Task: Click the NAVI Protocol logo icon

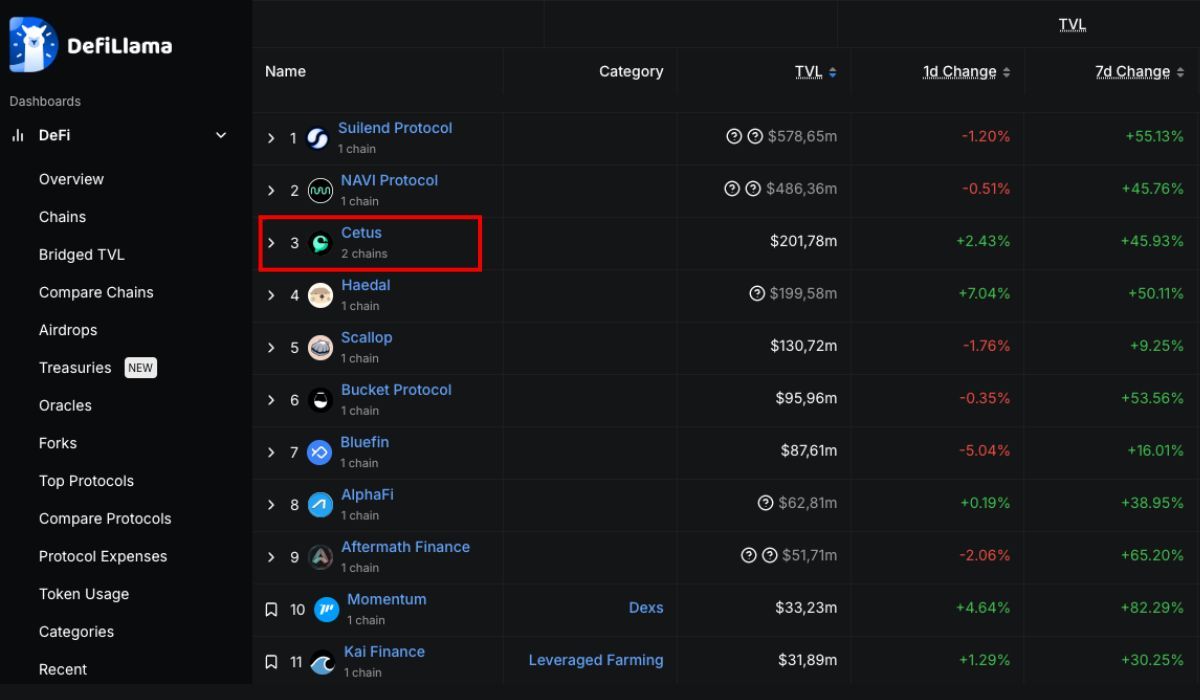Action: [x=320, y=191]
